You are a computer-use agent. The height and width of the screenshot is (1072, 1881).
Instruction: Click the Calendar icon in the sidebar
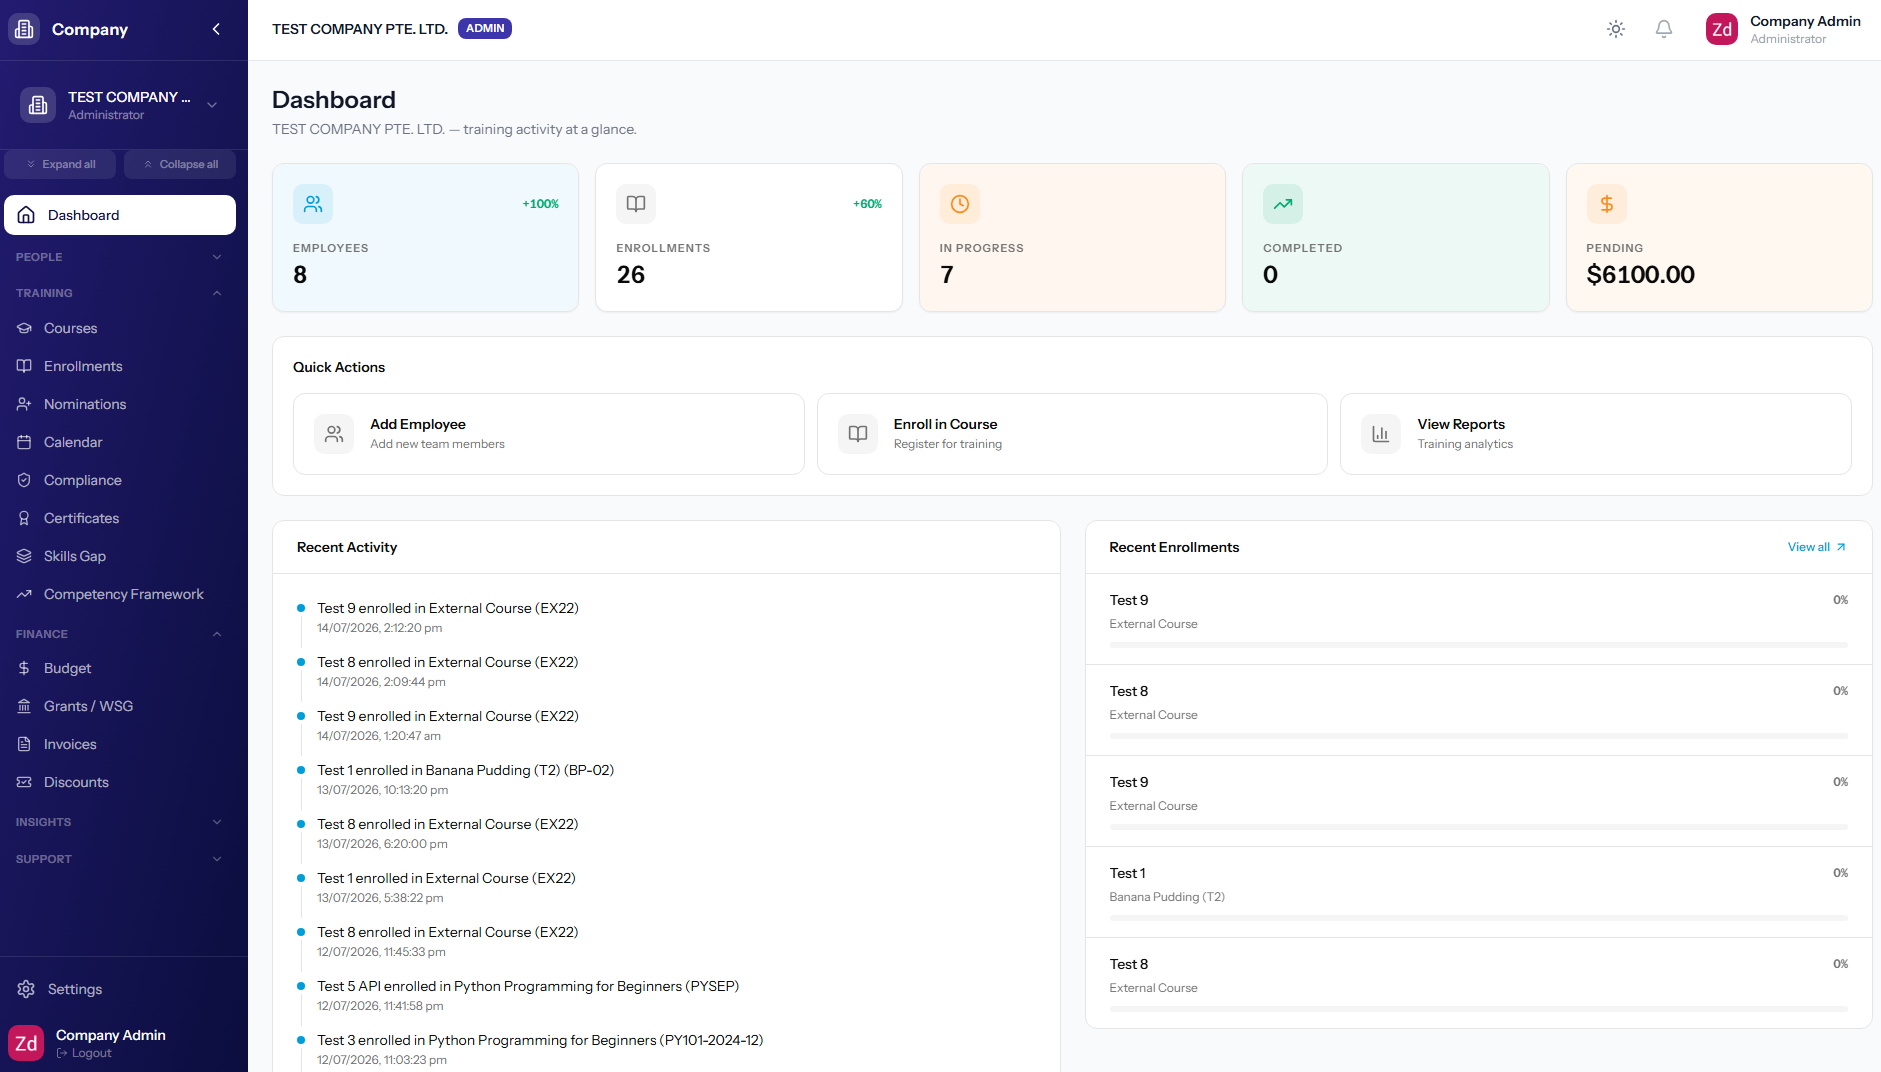(24, 442)
